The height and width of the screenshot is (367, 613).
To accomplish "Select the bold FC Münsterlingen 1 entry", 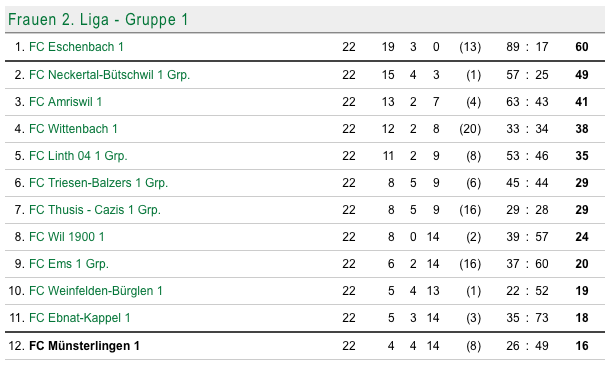I will click(84, 346).
